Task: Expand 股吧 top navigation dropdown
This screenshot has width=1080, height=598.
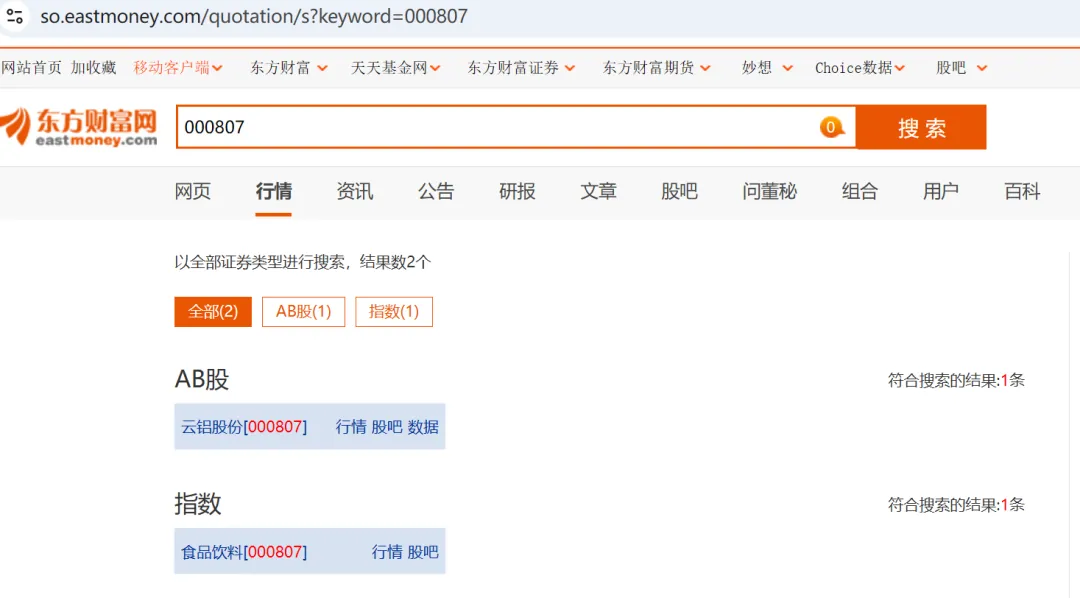Action: (x=962, y=68)
